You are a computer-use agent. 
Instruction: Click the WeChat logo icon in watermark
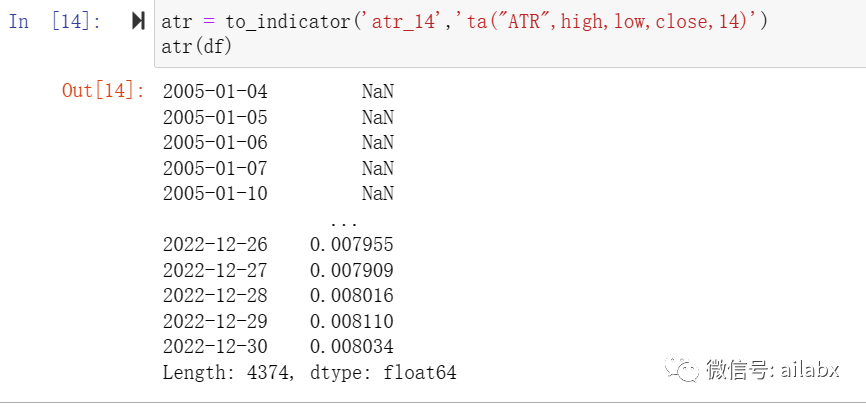687,371
